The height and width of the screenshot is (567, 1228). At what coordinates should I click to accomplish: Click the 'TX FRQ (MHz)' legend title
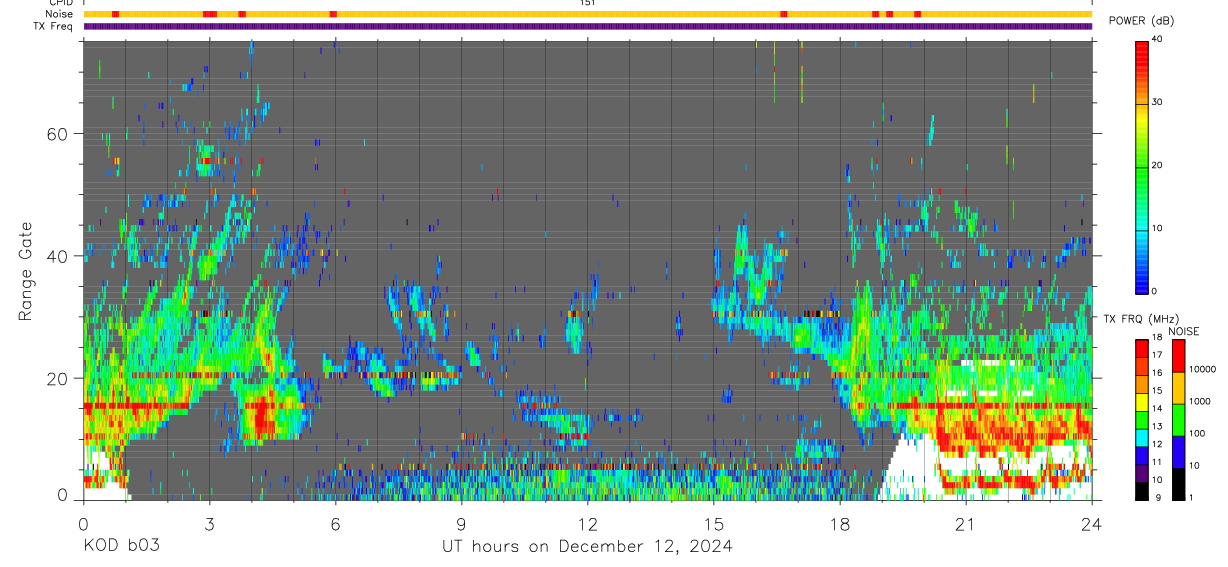point(1143,318)
